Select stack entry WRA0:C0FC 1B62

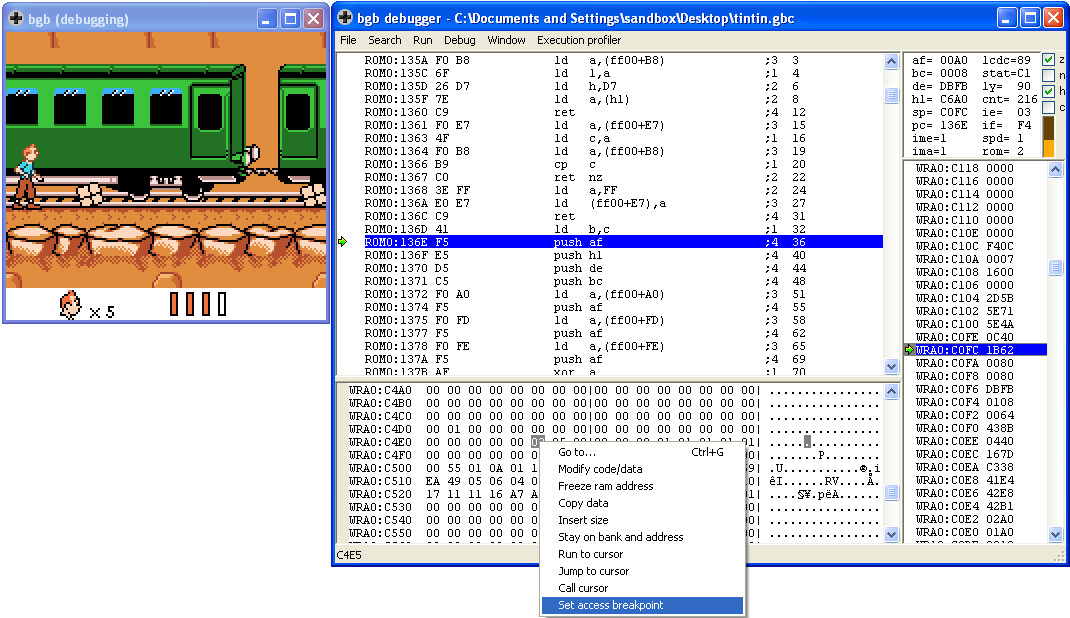[981, 350]
